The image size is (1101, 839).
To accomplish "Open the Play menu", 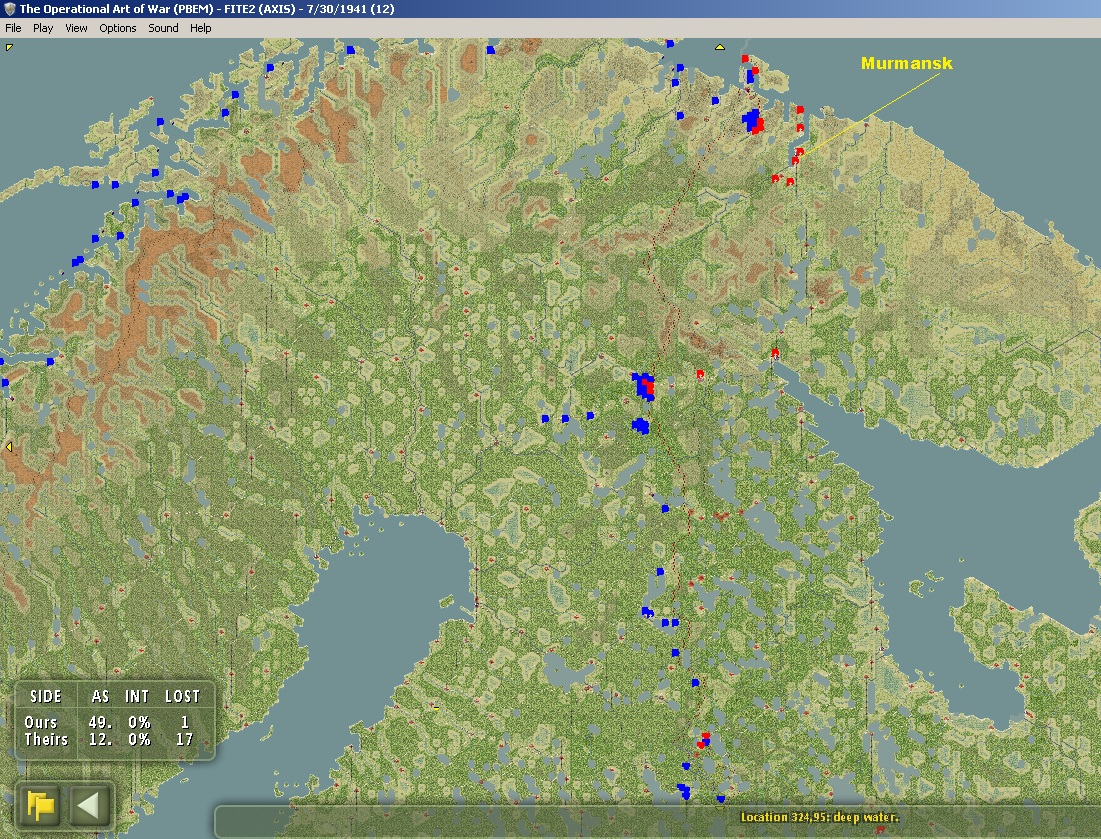I will 43,28.
